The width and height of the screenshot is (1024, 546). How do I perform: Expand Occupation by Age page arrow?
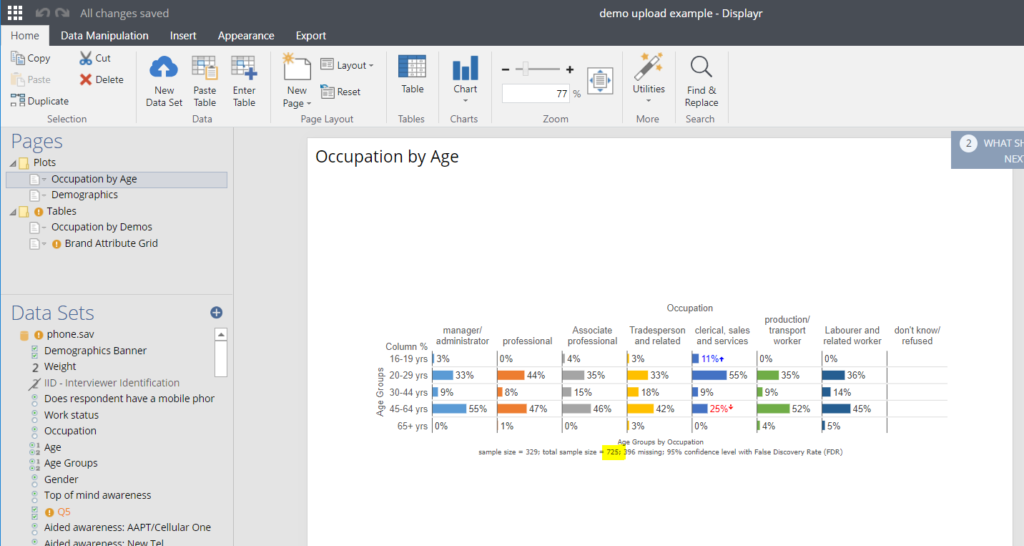(44, 179)
